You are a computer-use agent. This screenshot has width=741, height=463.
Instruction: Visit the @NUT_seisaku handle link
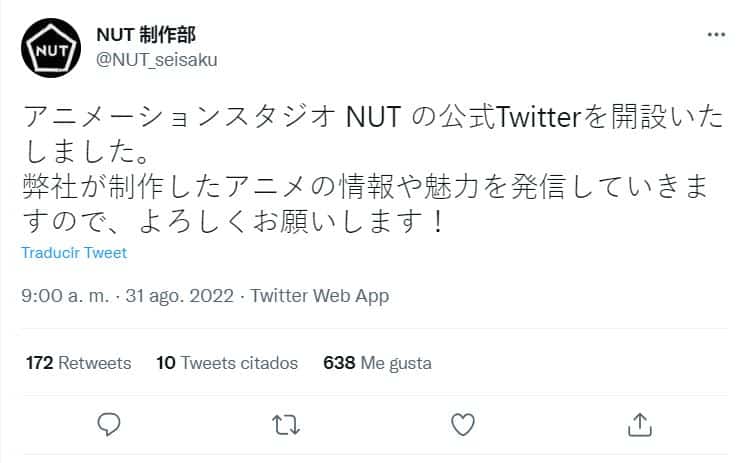tap(156, 59)
